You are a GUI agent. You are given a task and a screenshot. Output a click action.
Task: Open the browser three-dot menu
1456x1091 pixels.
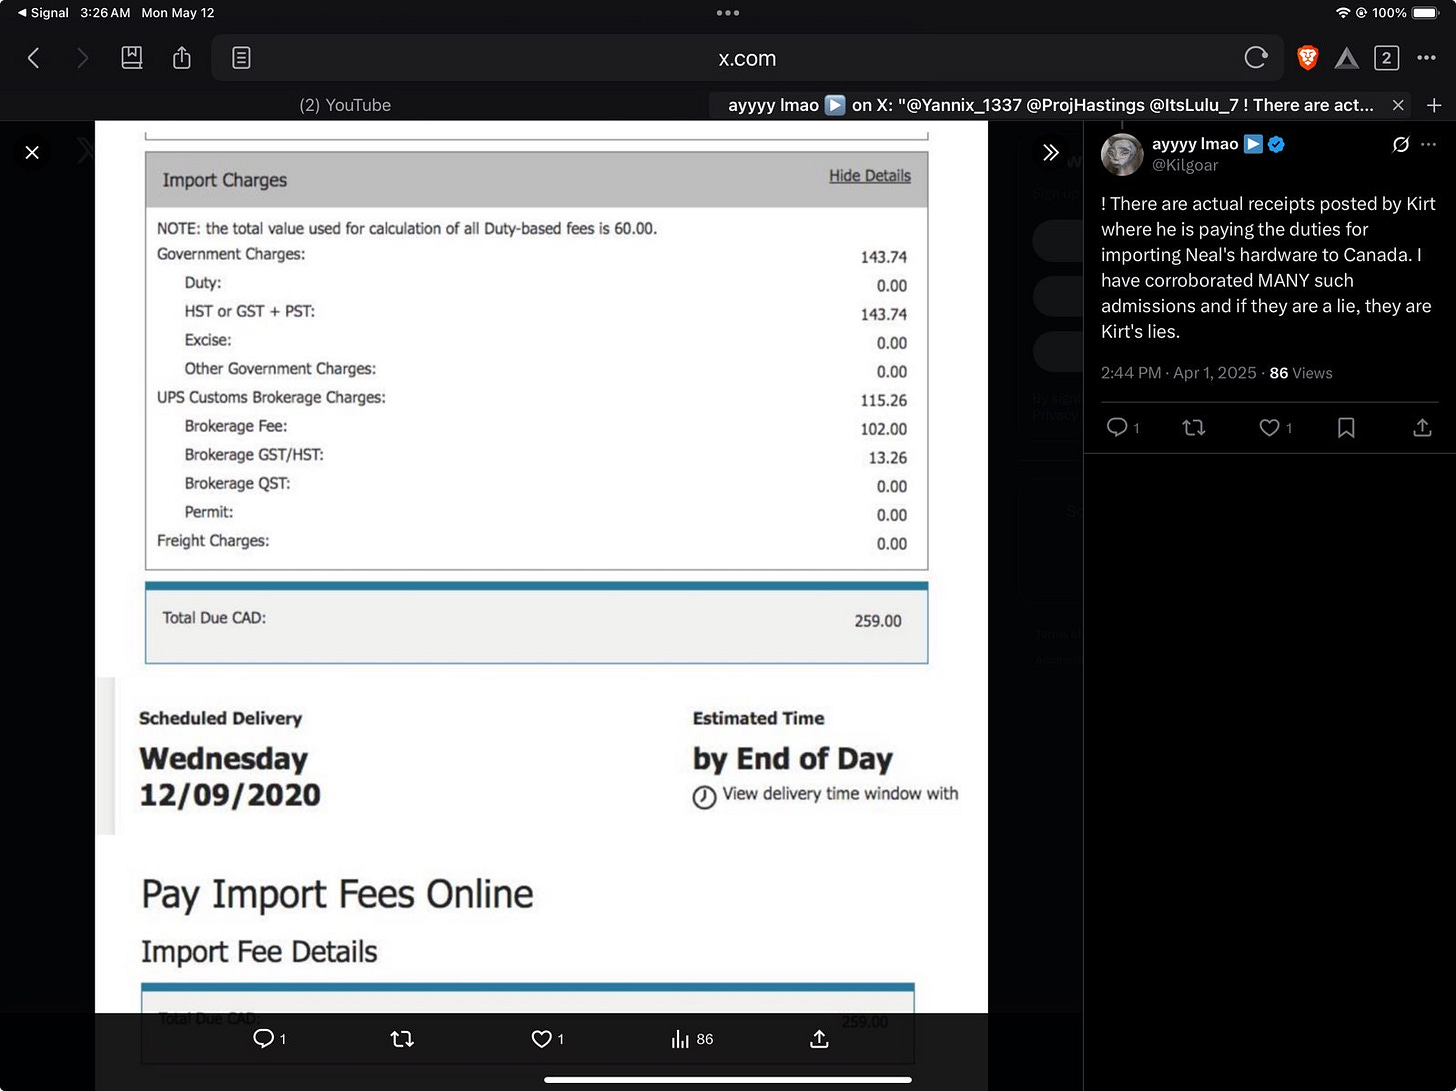click(1427, 58)
